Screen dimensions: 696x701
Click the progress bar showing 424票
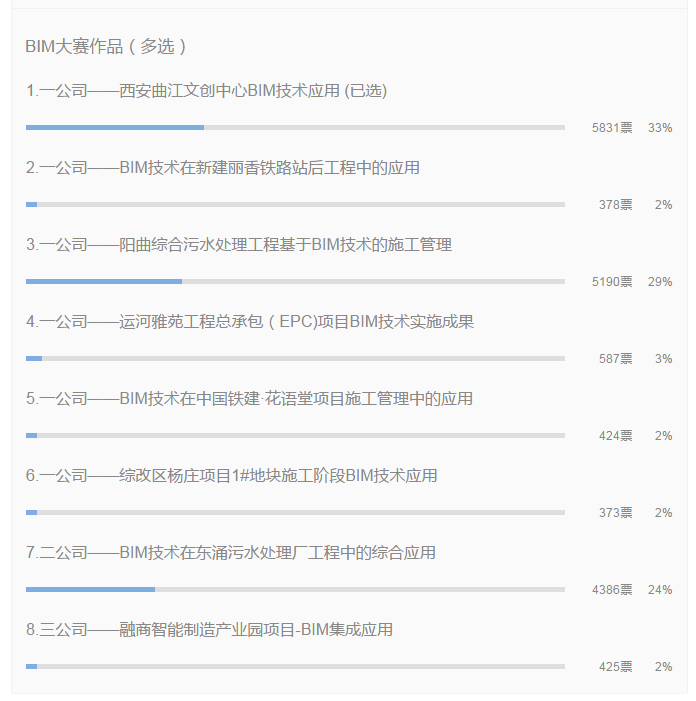coord(295,435)
